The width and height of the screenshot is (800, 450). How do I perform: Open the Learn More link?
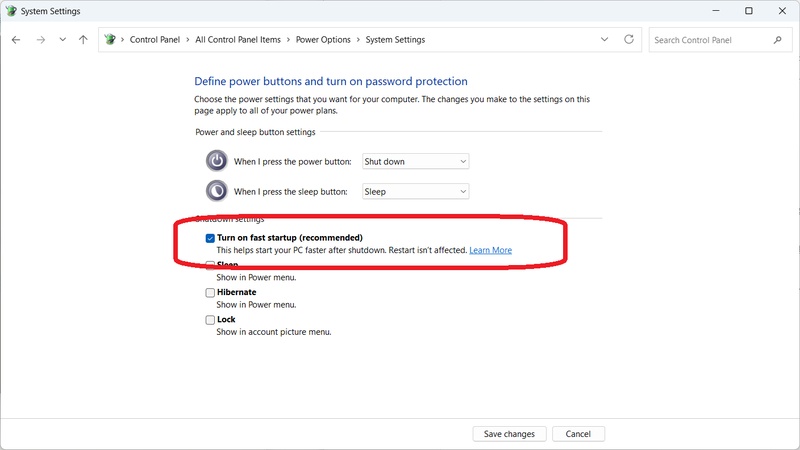(x=490, y=250)
